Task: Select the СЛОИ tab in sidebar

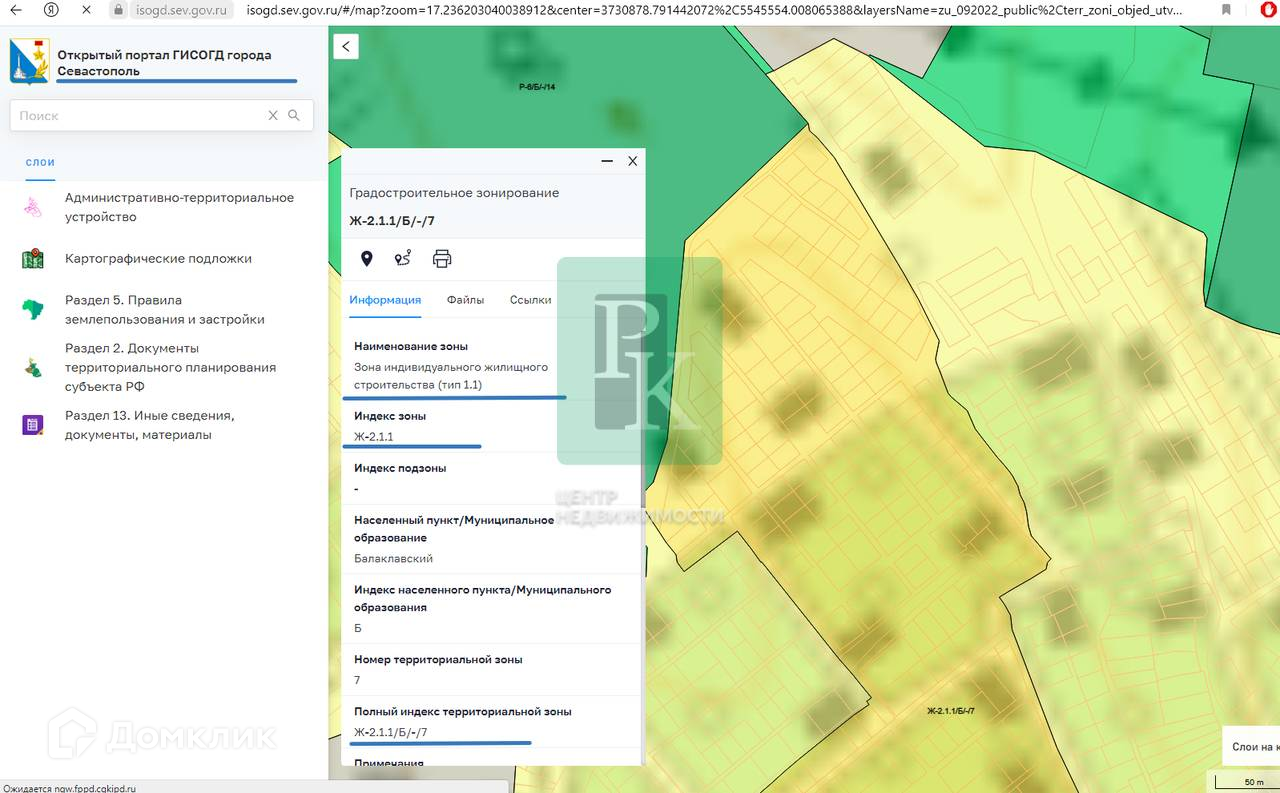Action: point(40,162)
